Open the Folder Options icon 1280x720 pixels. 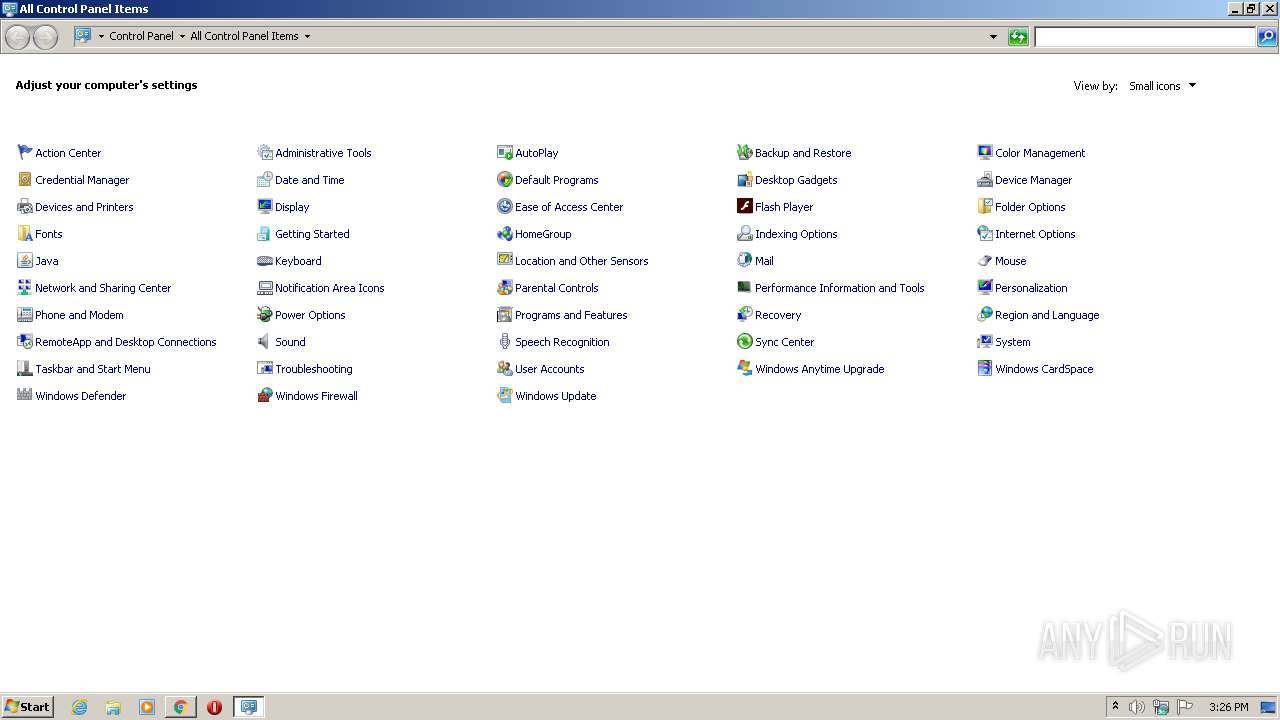pos(985,206)
